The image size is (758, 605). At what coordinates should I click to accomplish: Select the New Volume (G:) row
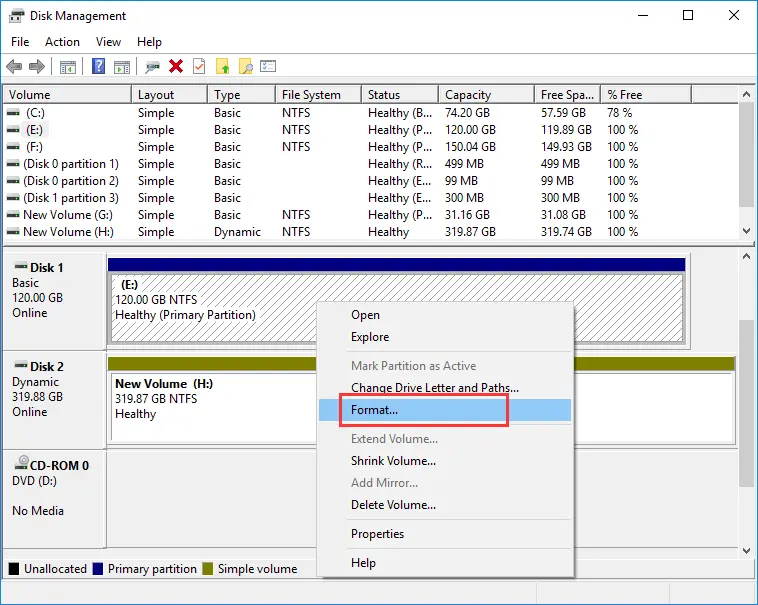click(66, 215)
